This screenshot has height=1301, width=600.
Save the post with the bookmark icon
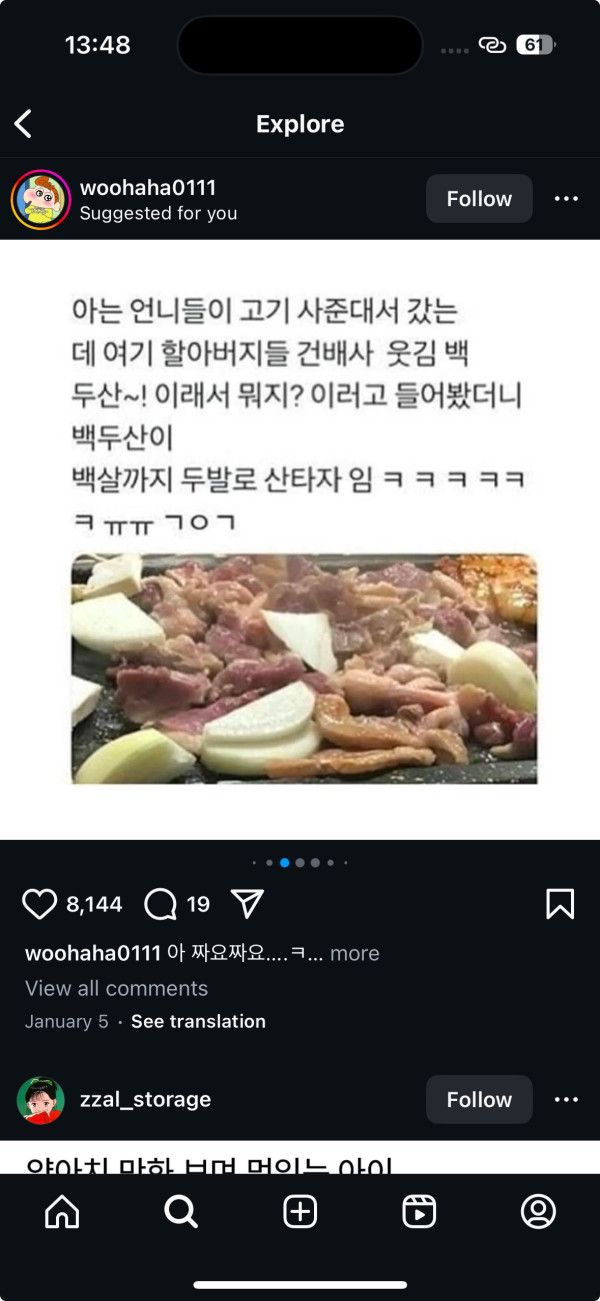(x=560, y=904)
